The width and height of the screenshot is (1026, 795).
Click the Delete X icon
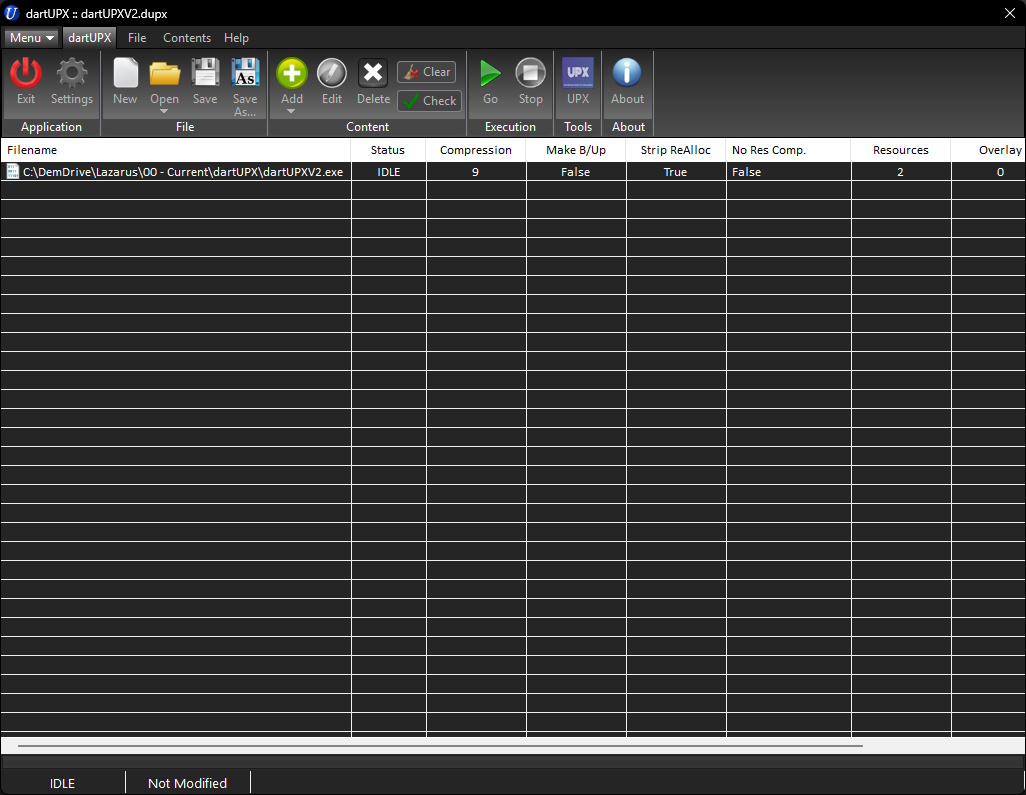(x=373, y=73)
